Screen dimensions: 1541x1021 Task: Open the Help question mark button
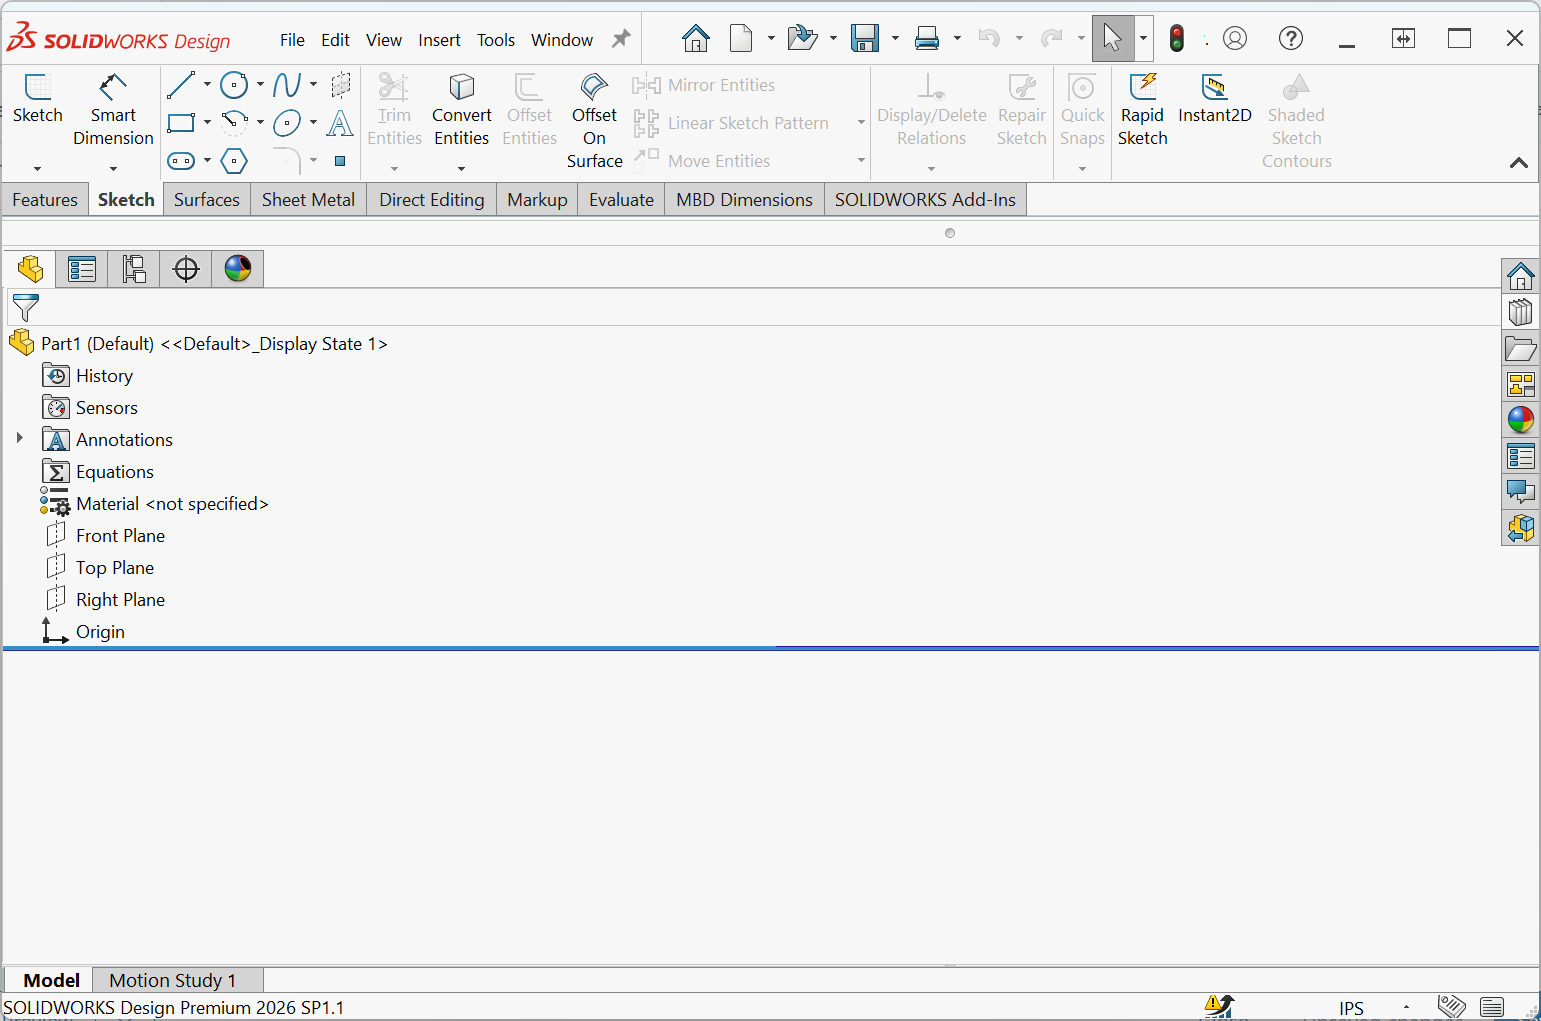[1291, 39]
